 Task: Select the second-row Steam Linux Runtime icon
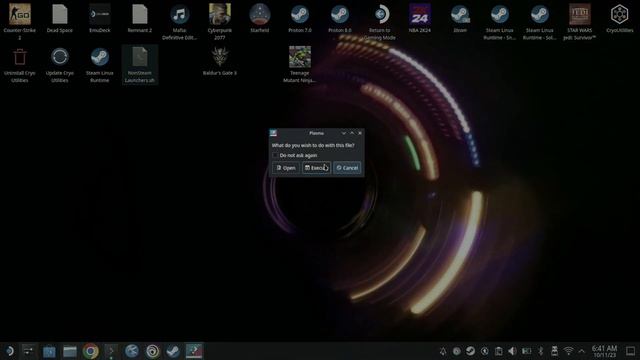coord(100,57)
